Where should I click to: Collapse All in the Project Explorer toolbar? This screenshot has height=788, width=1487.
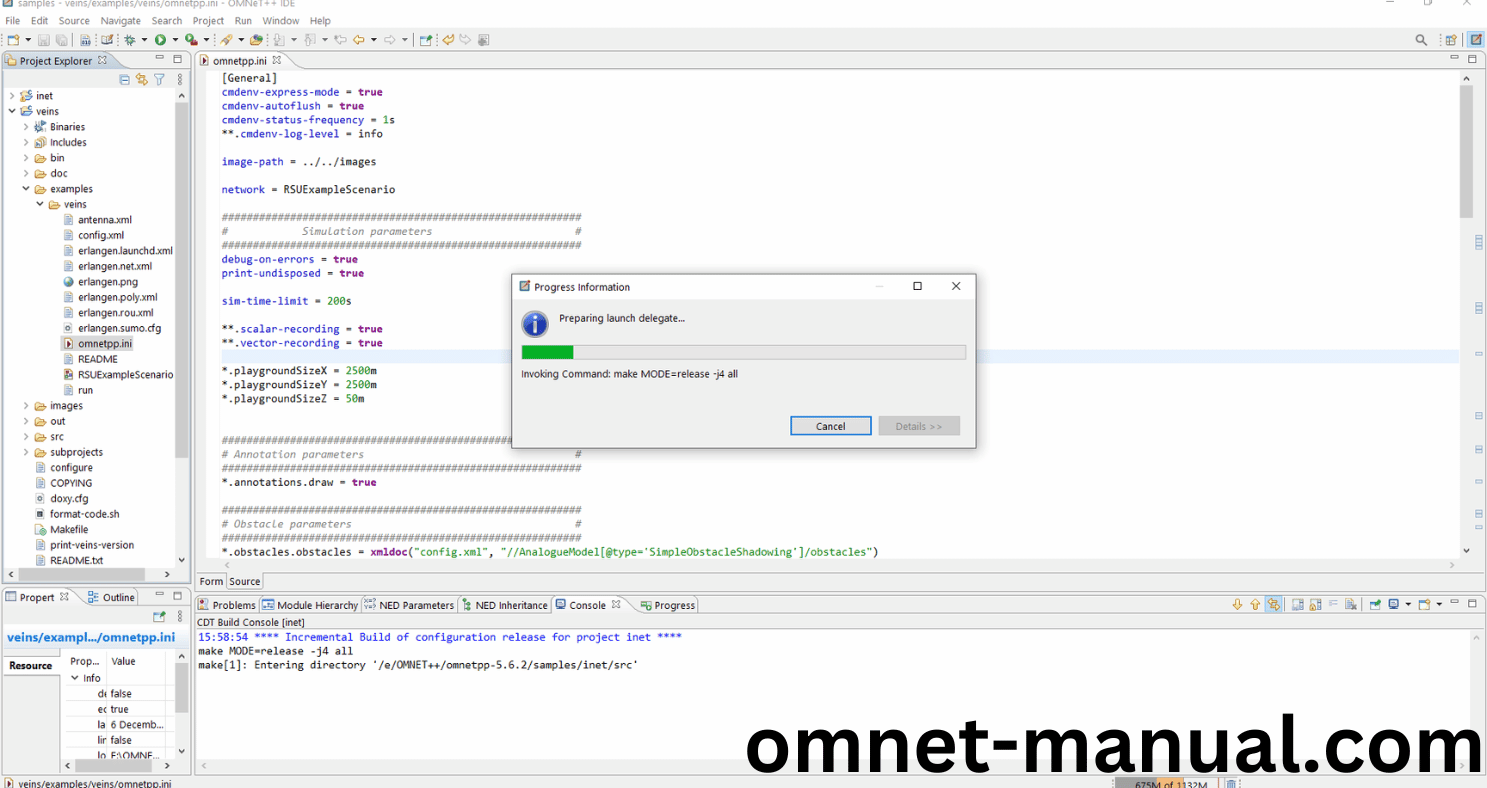(x=125, y=79)
